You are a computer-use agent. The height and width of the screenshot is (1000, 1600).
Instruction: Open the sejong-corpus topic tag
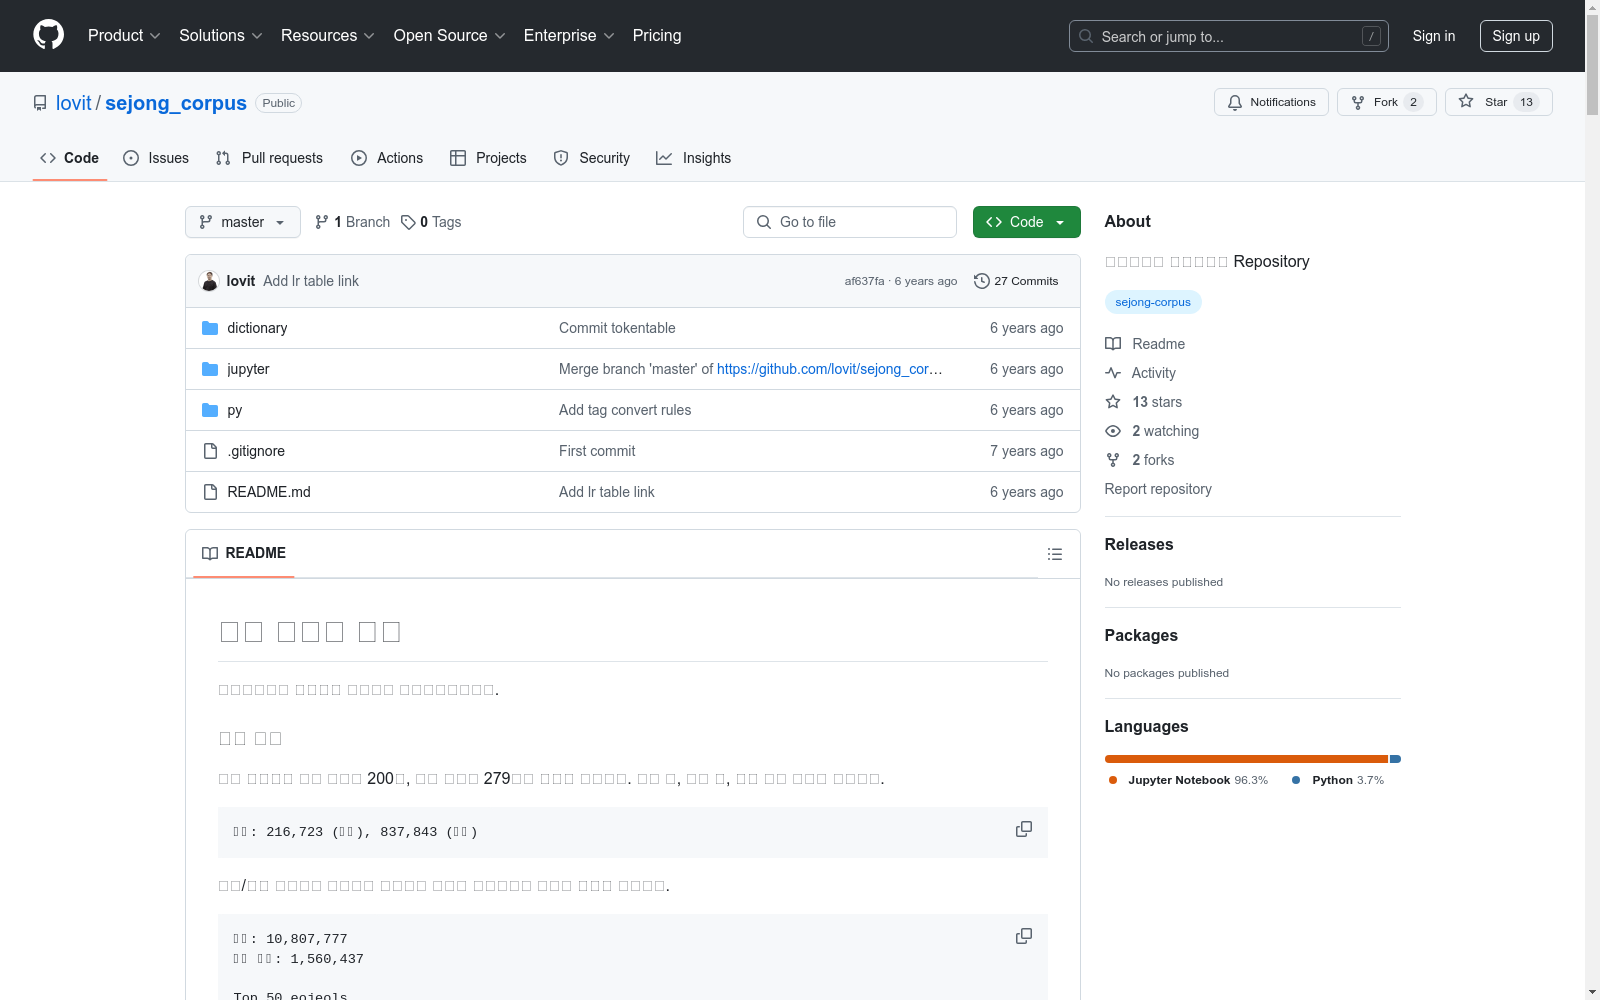1153,302
